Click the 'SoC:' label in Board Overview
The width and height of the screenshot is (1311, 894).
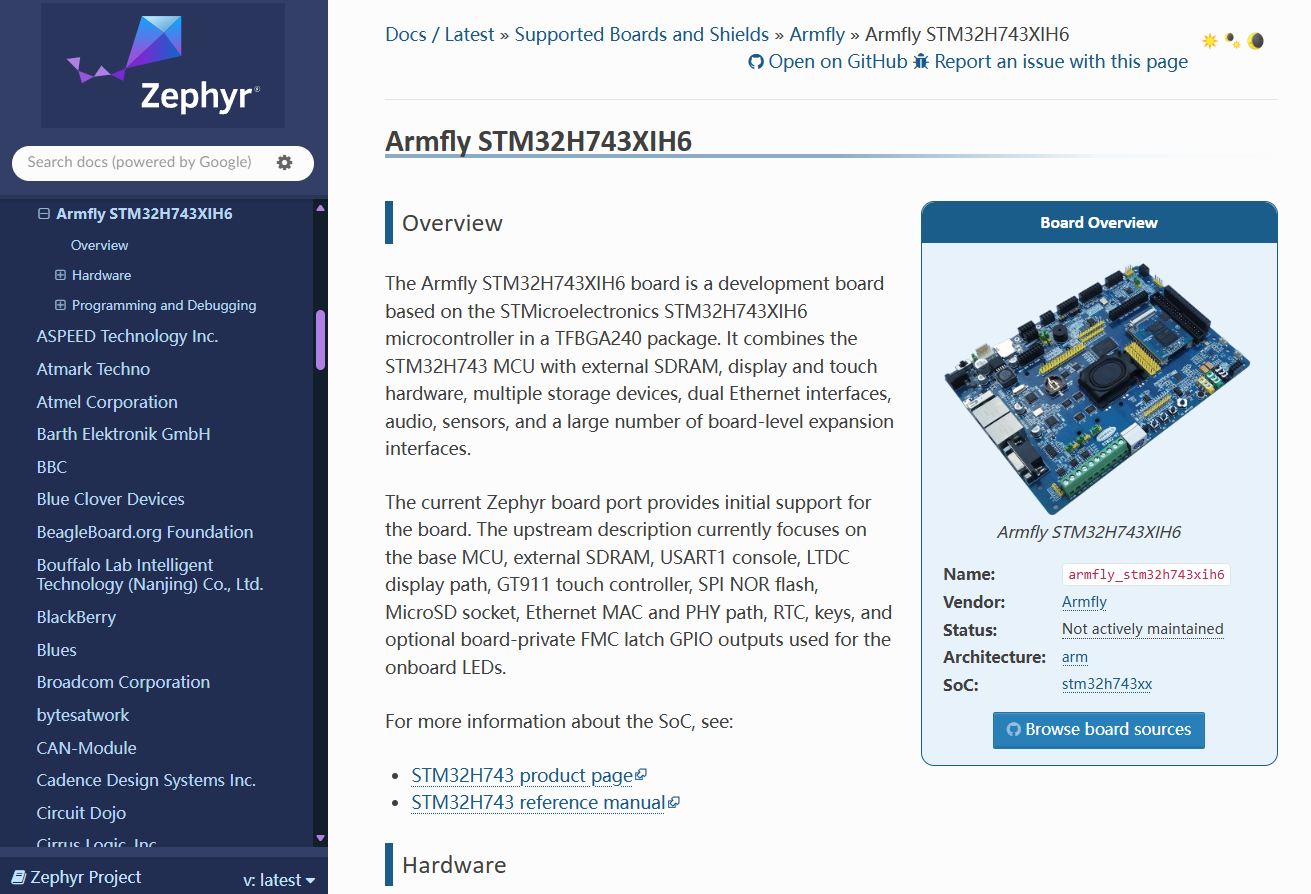961,685
